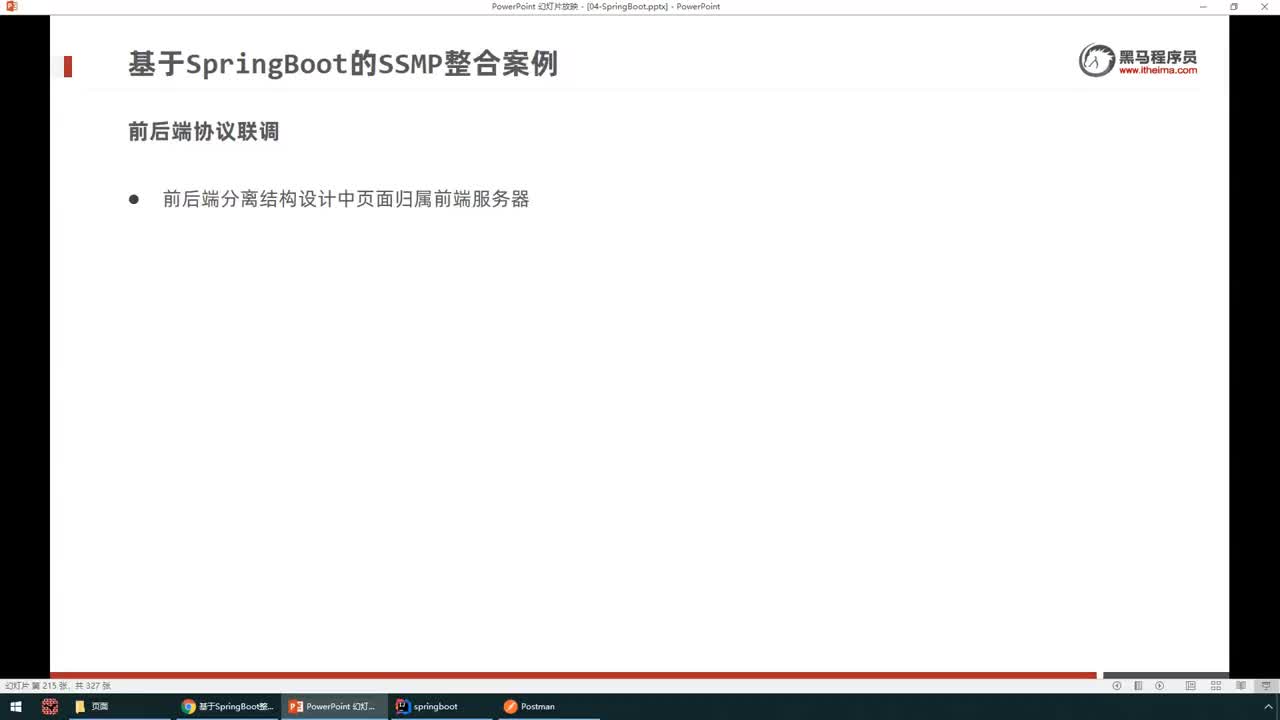This screenshot has height=720, width=1280.
Task: Switch to IntelliJ springboot project window
Action: point(440,706)
